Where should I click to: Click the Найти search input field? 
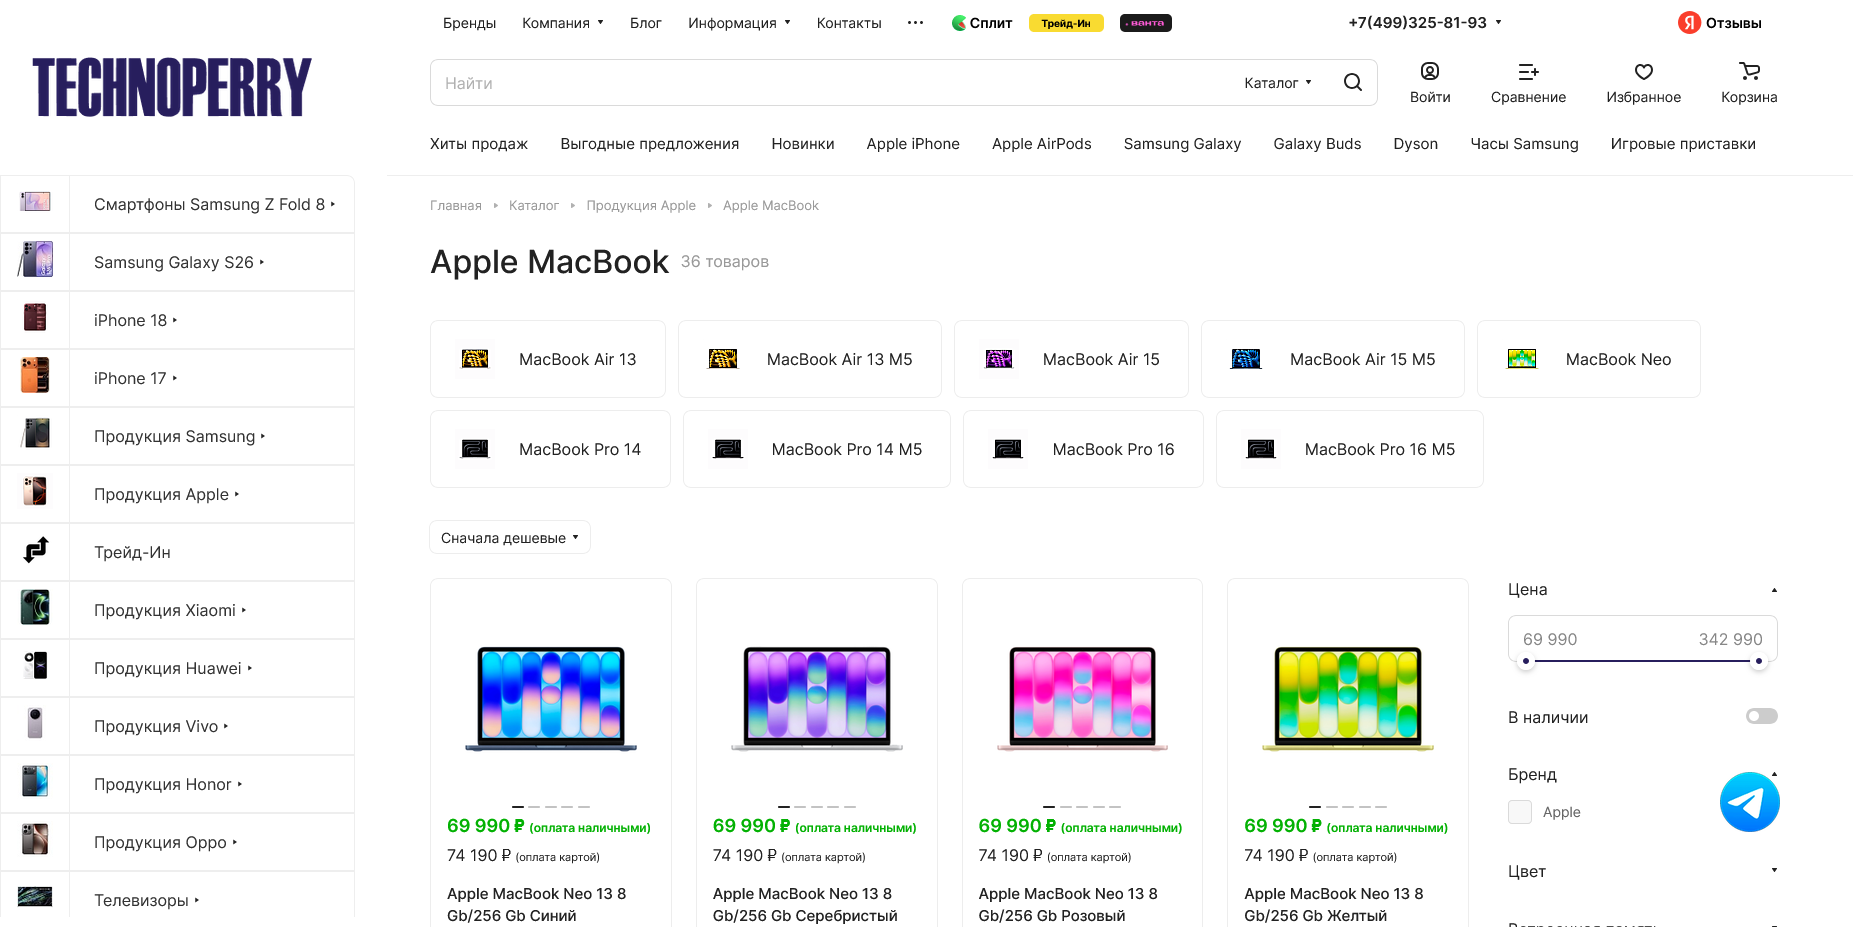pyautogui.click(x=830, y=83)
